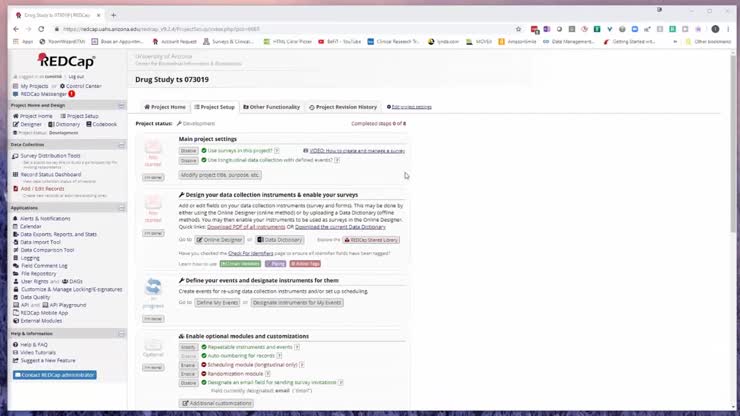Screen dimensions: 740x416
Task: Open Video Tutorials
Action: coord(38,353)
